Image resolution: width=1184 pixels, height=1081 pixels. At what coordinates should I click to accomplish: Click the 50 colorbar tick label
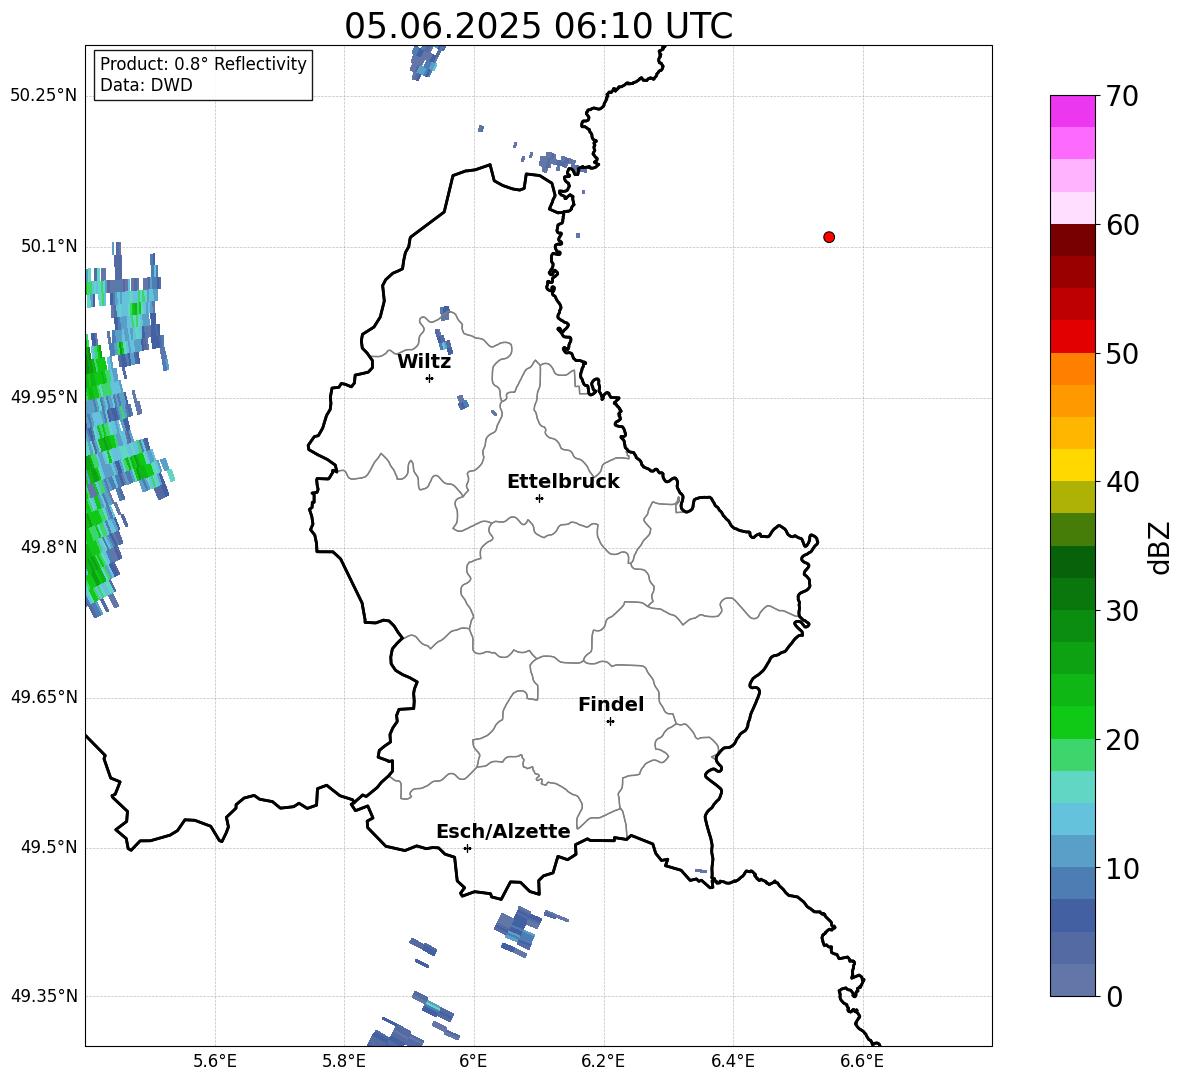pos(1122,354)
